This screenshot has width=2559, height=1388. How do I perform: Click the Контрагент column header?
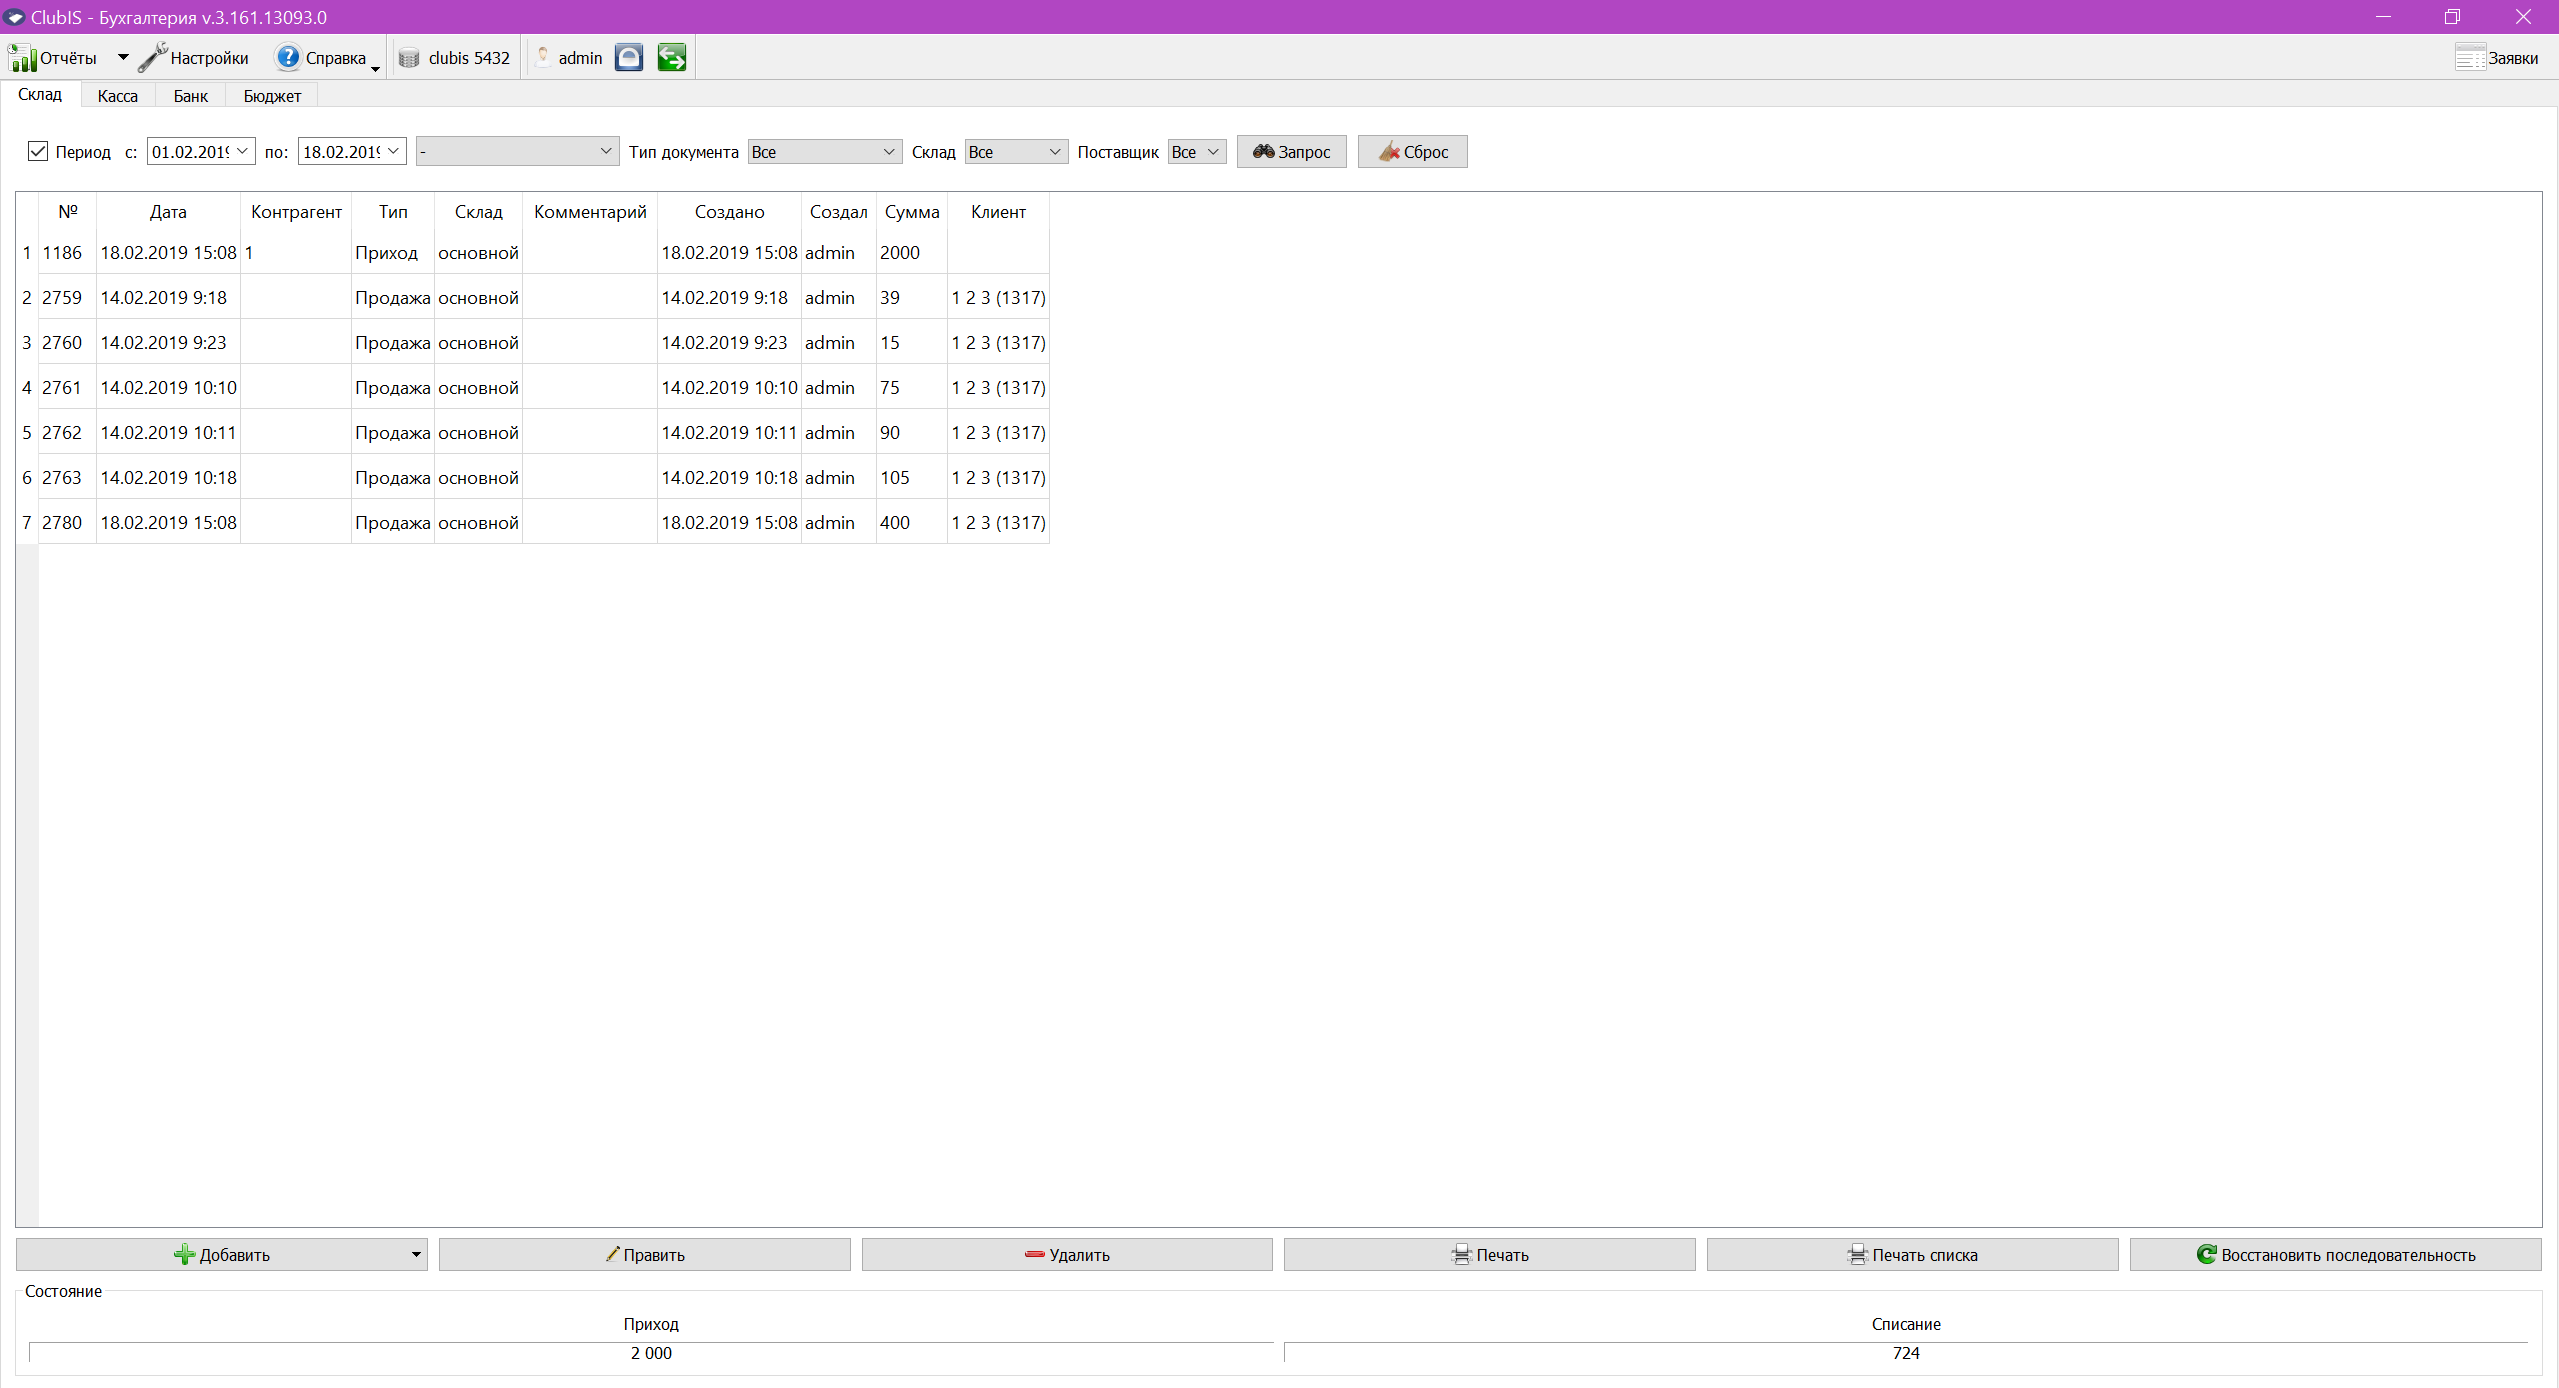click(x=296, y=211)
